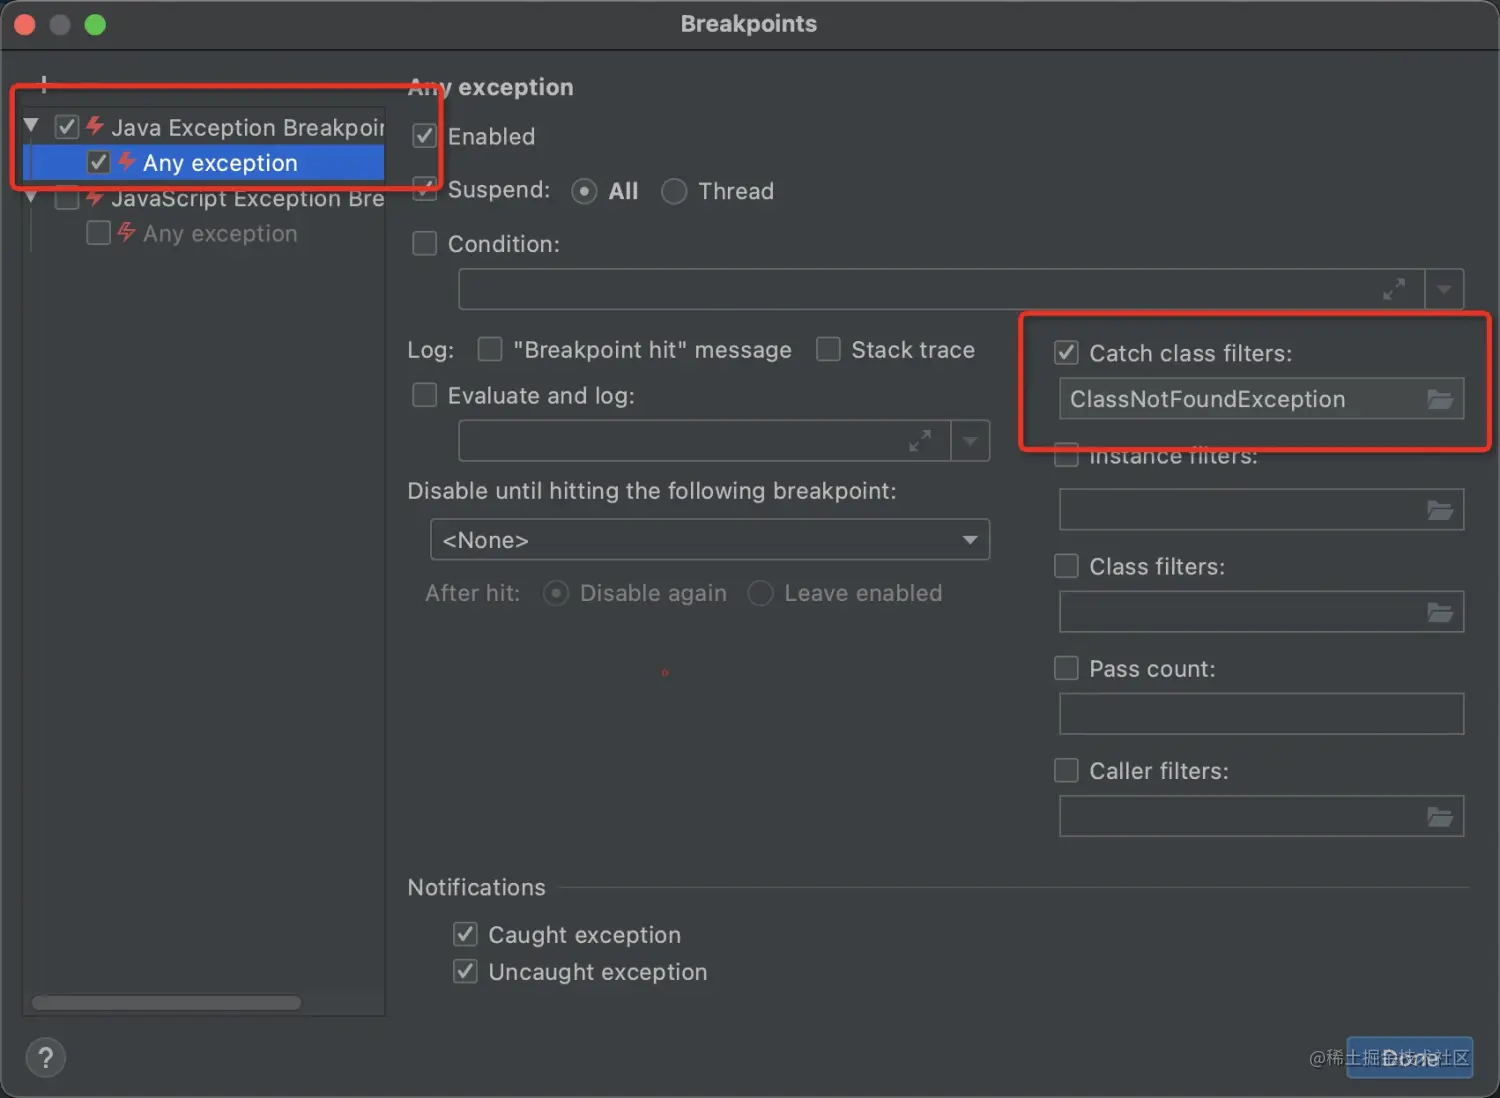Expand the Evaluate and log editor

pyautogui.click(x=920, y=440)
